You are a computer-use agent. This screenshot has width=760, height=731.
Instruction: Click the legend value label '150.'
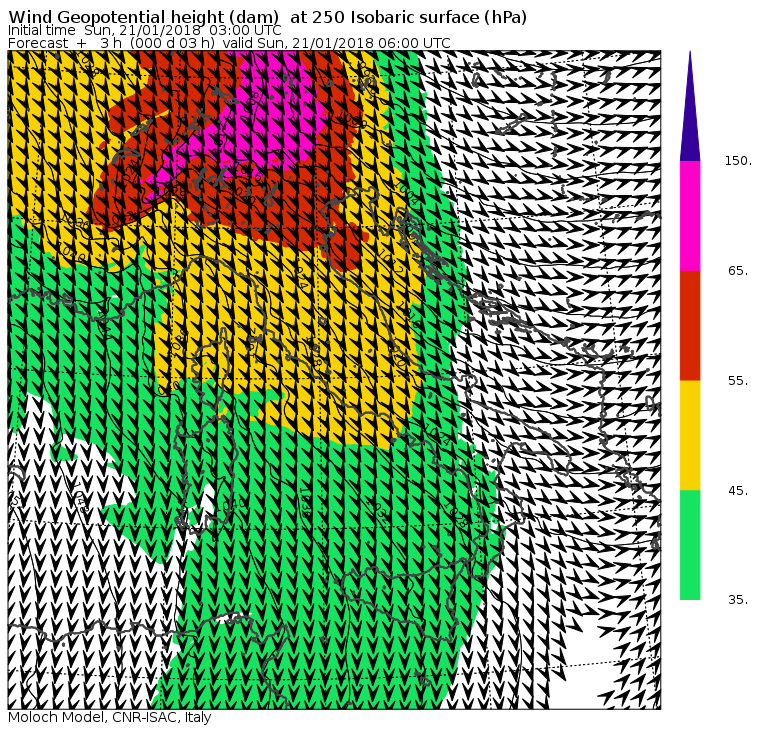738,161
